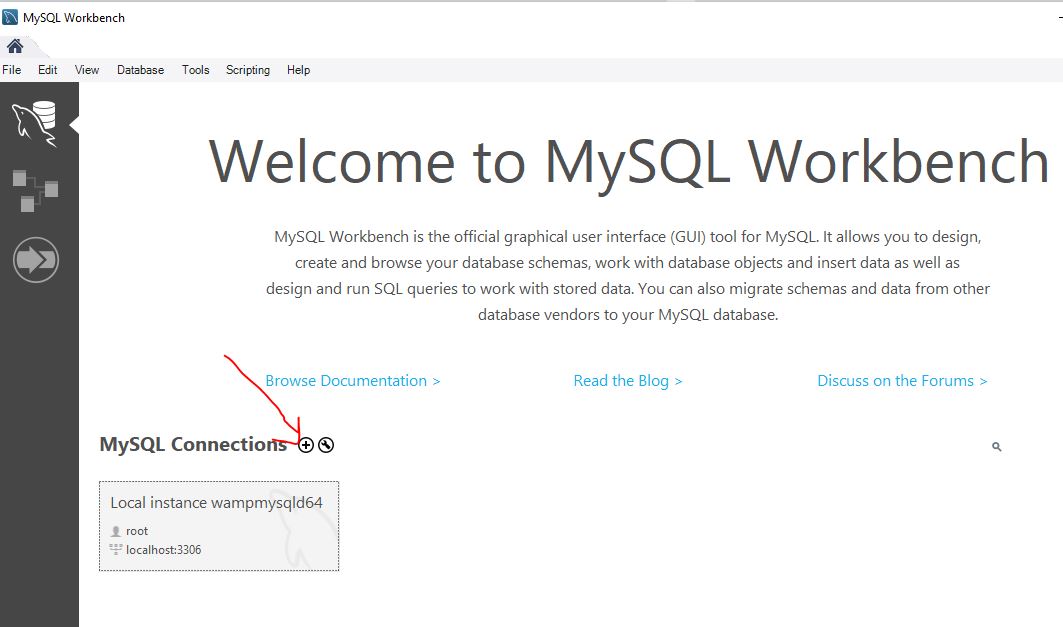Click 'localhost:3306' text in connection tile

click(163, 550)
